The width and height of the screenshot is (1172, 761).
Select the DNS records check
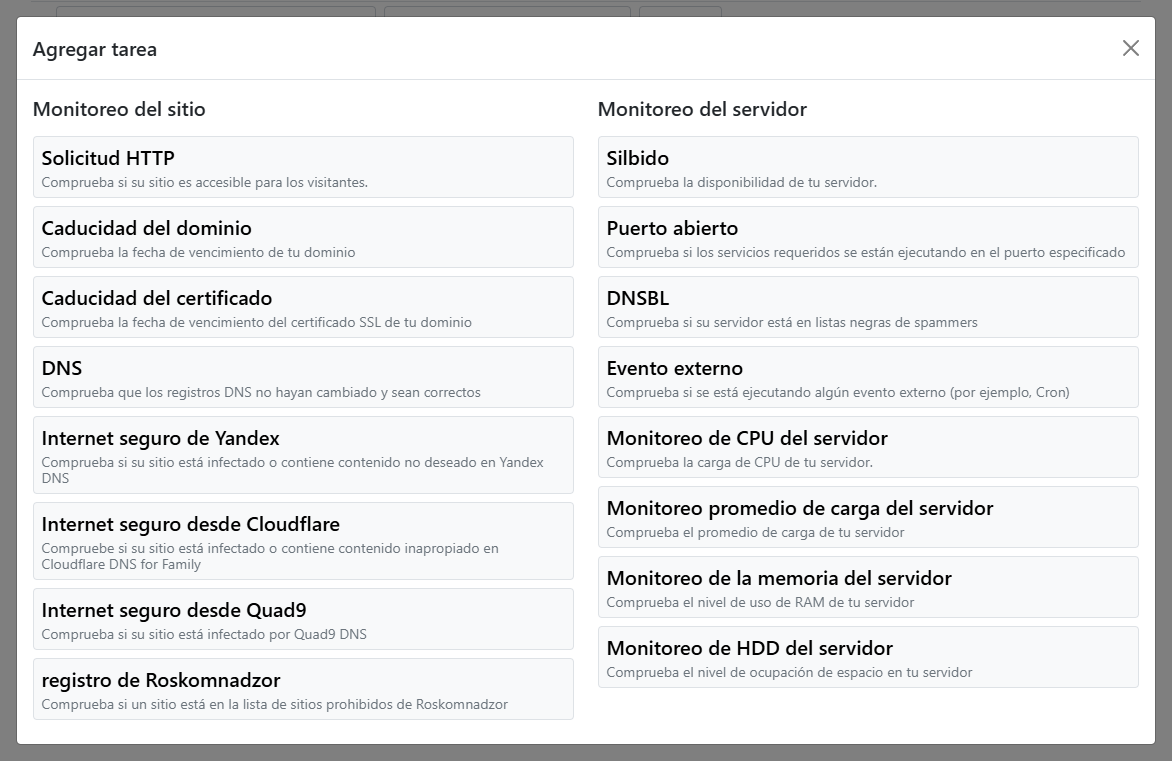(303, 377)
